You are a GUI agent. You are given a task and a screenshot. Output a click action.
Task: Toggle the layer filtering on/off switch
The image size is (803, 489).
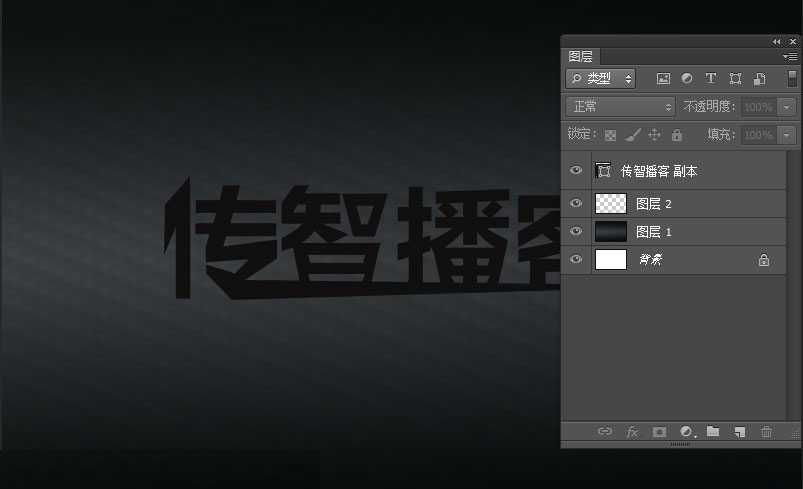[792, 78]
